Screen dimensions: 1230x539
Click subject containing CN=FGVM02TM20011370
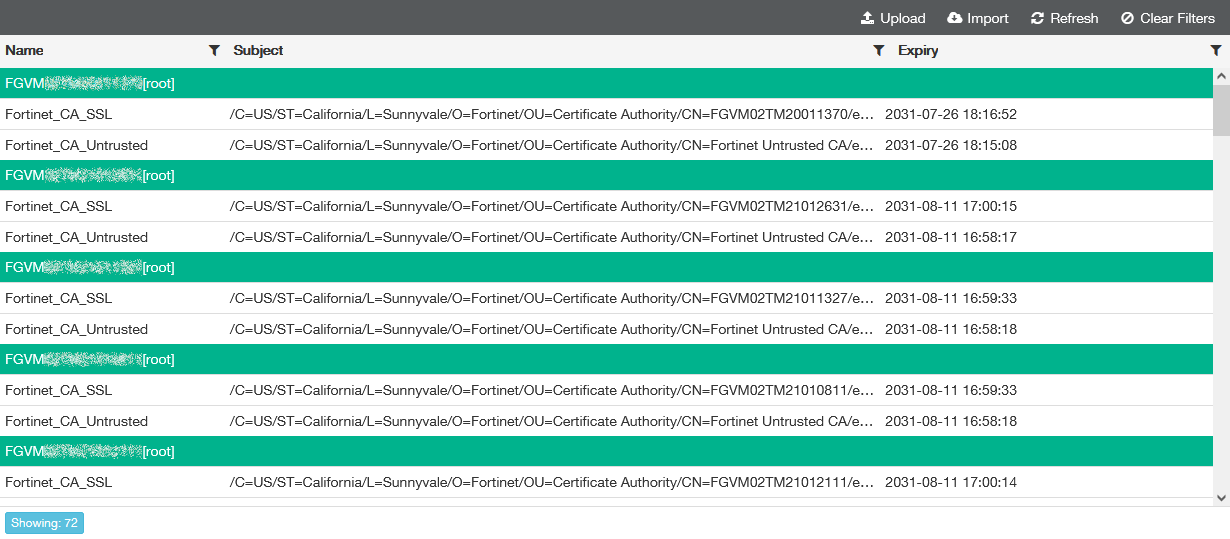[x=552, y=114]
